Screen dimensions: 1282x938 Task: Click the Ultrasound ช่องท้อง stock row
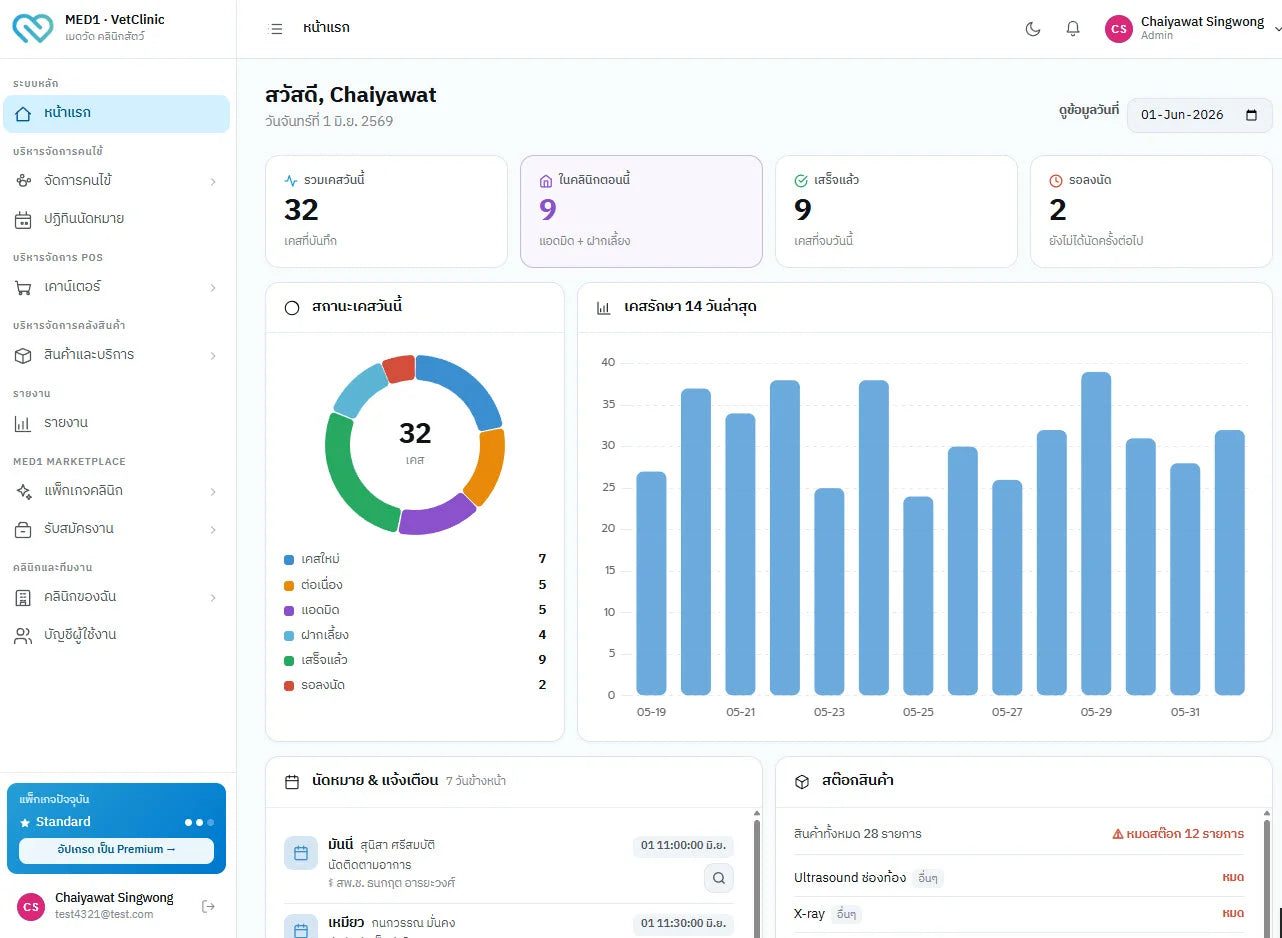(1019, 878)
